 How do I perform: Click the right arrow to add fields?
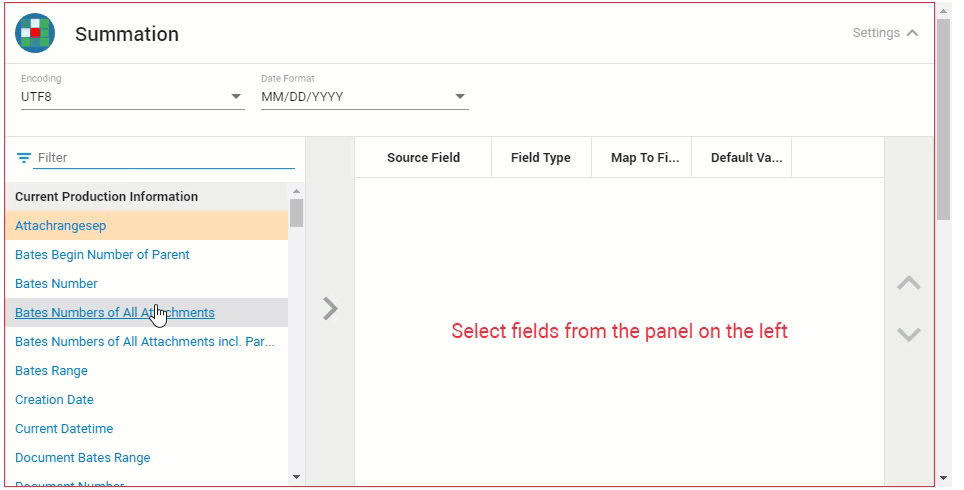(330, 309)
